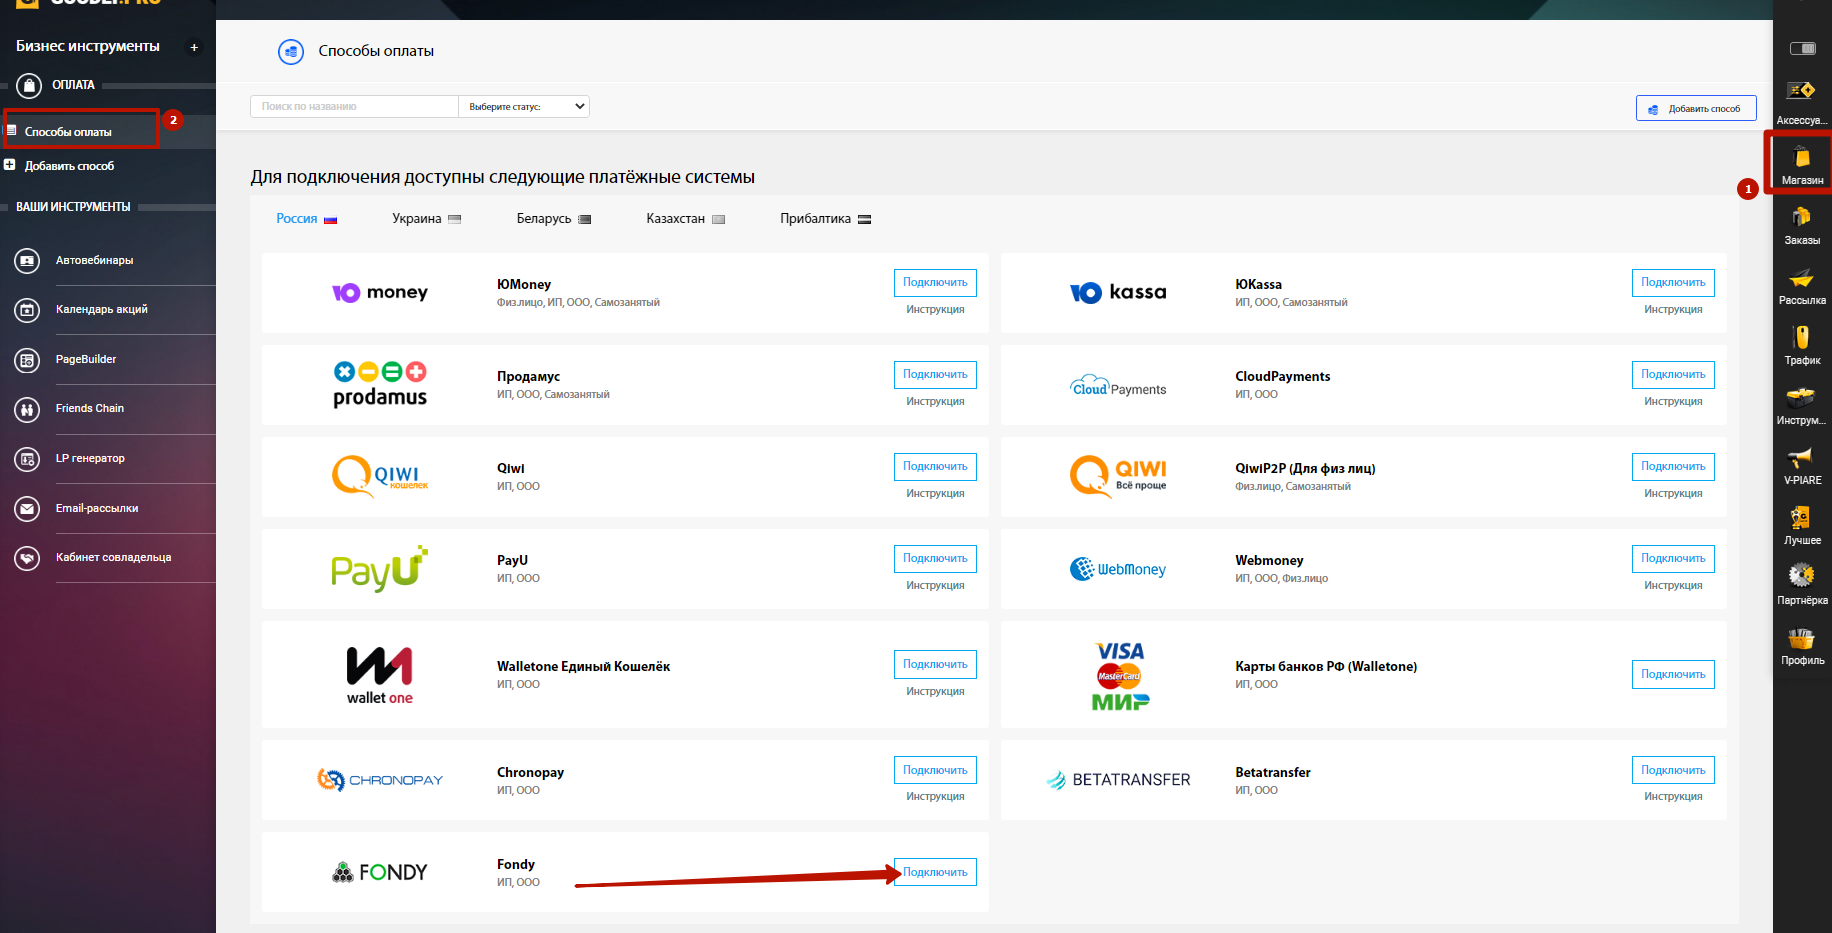Connect Fondy with Подключить button
This screenshot has width=1832, height=933.
tap(935, 872)
